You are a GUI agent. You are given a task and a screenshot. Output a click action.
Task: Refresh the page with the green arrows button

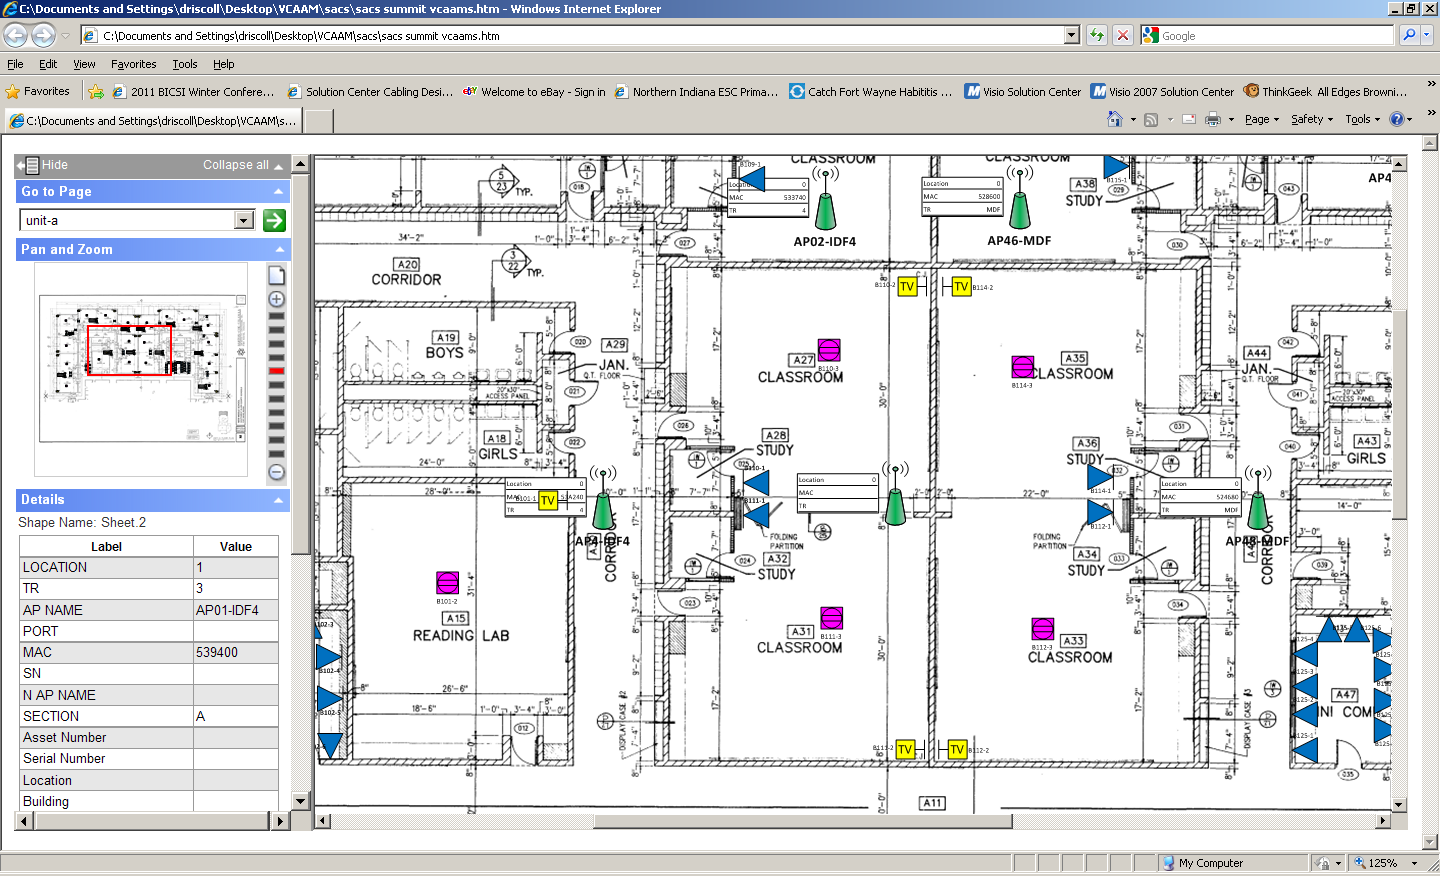click(x=1097, y=35)
